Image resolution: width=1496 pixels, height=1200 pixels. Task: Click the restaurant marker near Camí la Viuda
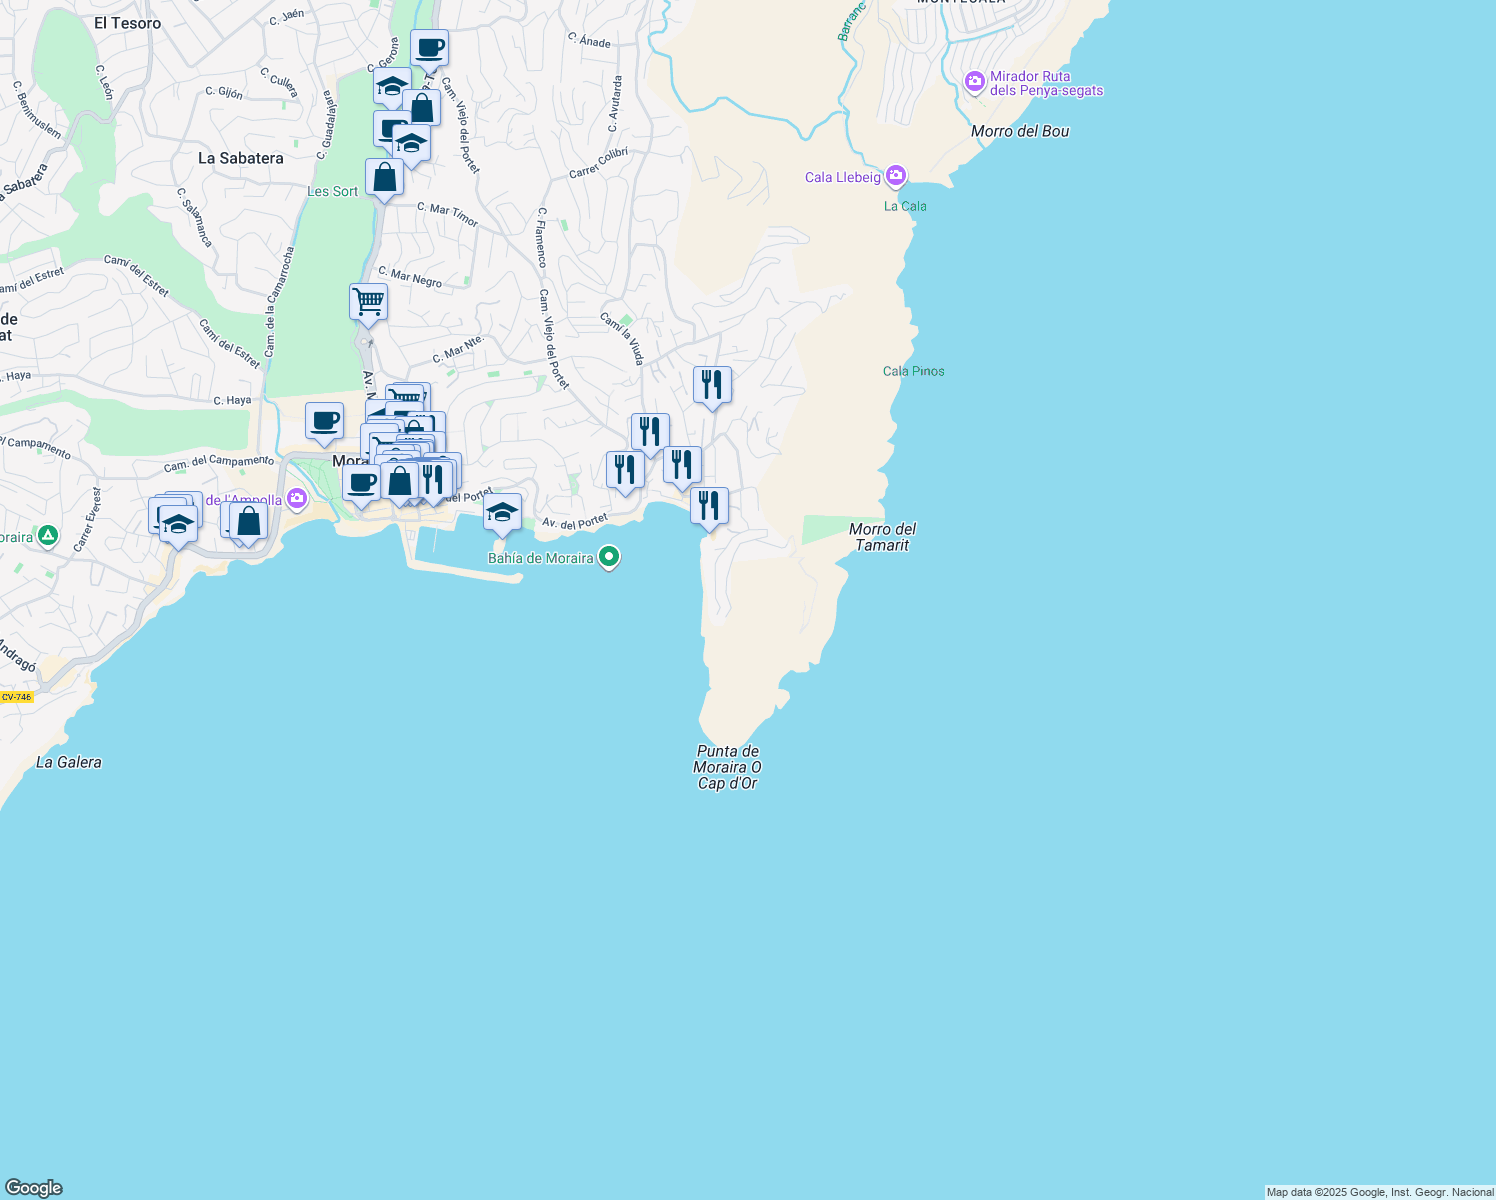click(x=648, y=430)
